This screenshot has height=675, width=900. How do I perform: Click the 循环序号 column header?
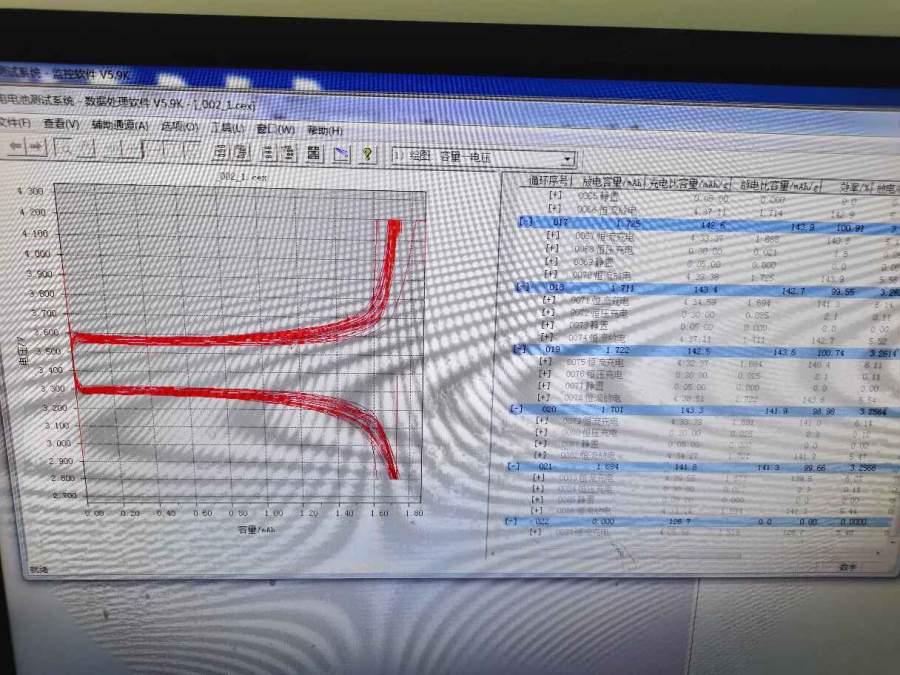548,181
